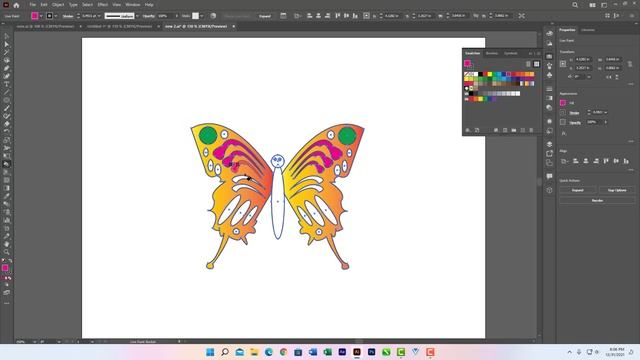Click the pink Fill swatch in Properties Appearance
The height and width of the screenshot is (360, 640).
[x=563, y=102]
